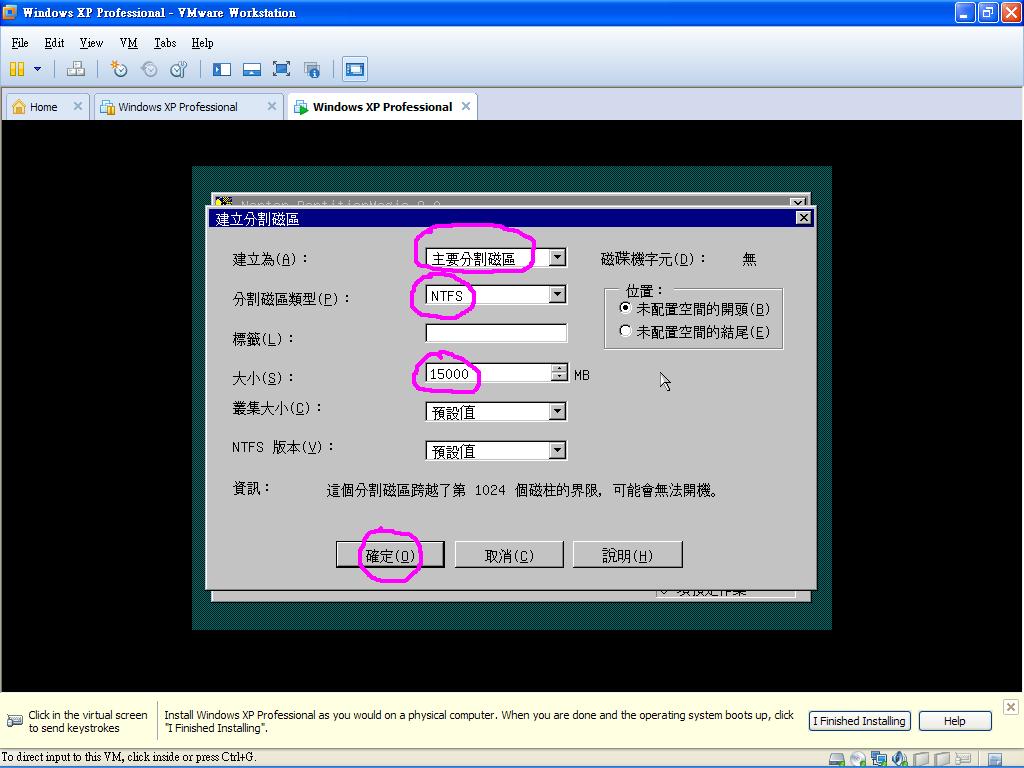1024x768 pixels.
Task: Click the 'To direct input to this VM' status text
Action: tap(129, 758)
